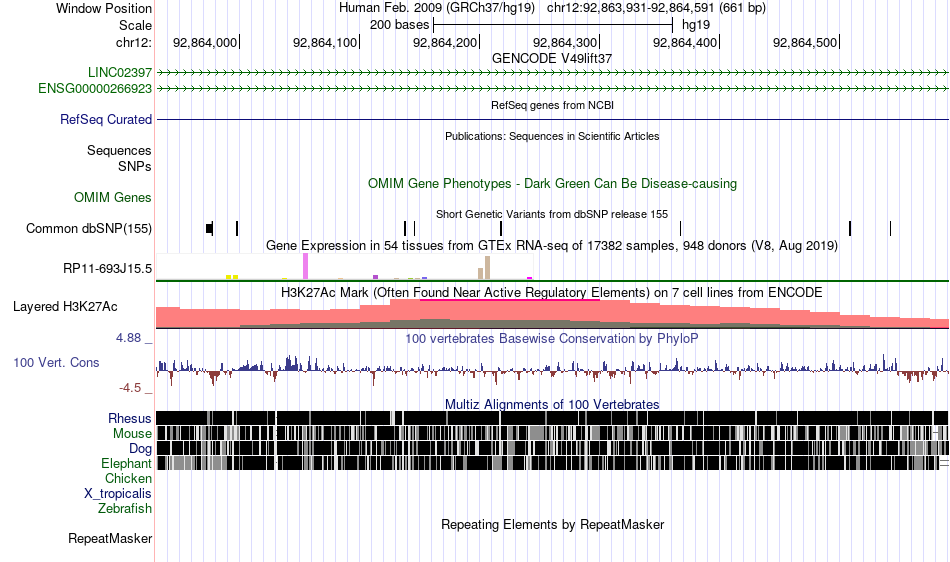
Task: Select the Rhesus alignment label
Action: tap(130, 418)
